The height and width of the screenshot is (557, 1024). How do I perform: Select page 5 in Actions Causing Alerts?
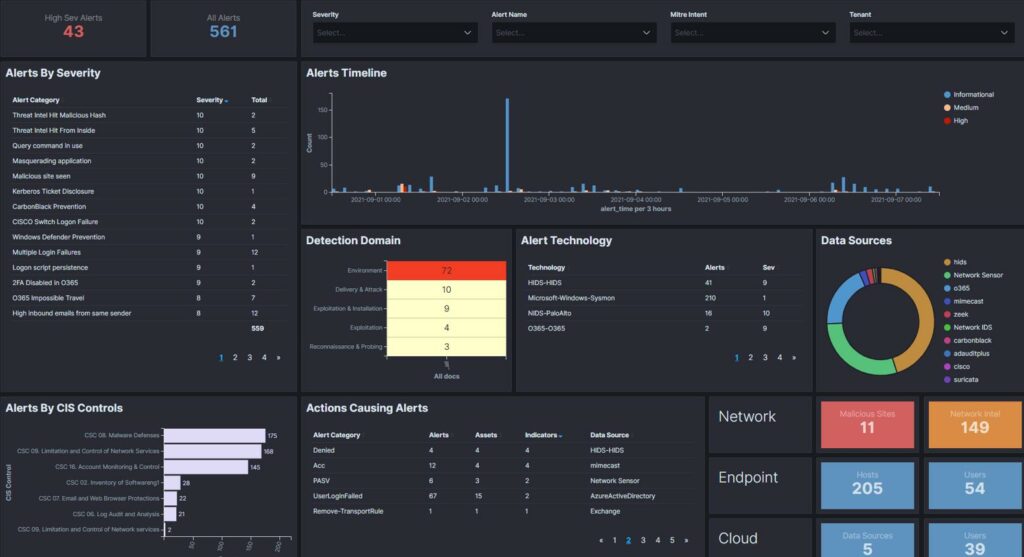coord(672,541)
